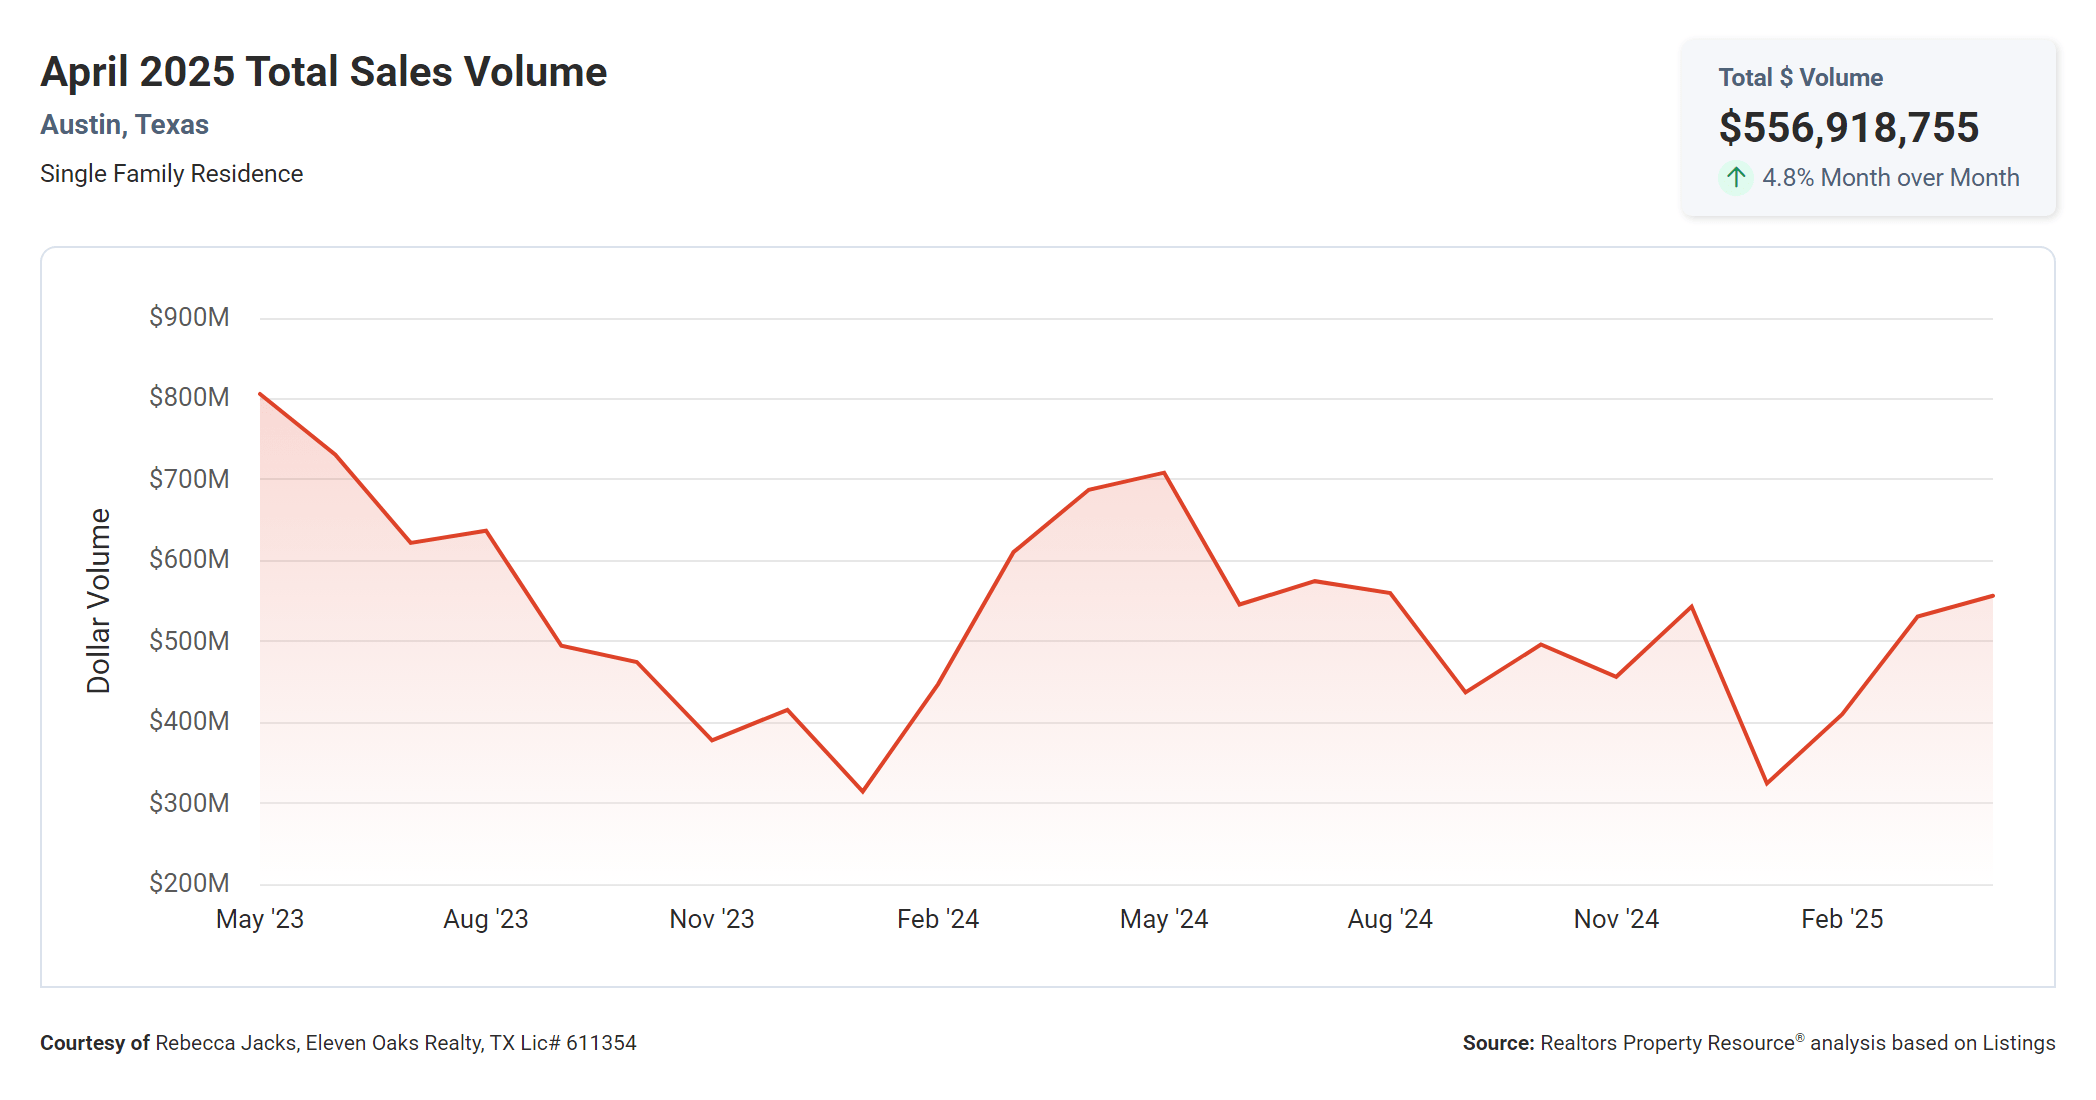
Task: Click the 4.8% Month over Month text
Action: pos(1890,178)
